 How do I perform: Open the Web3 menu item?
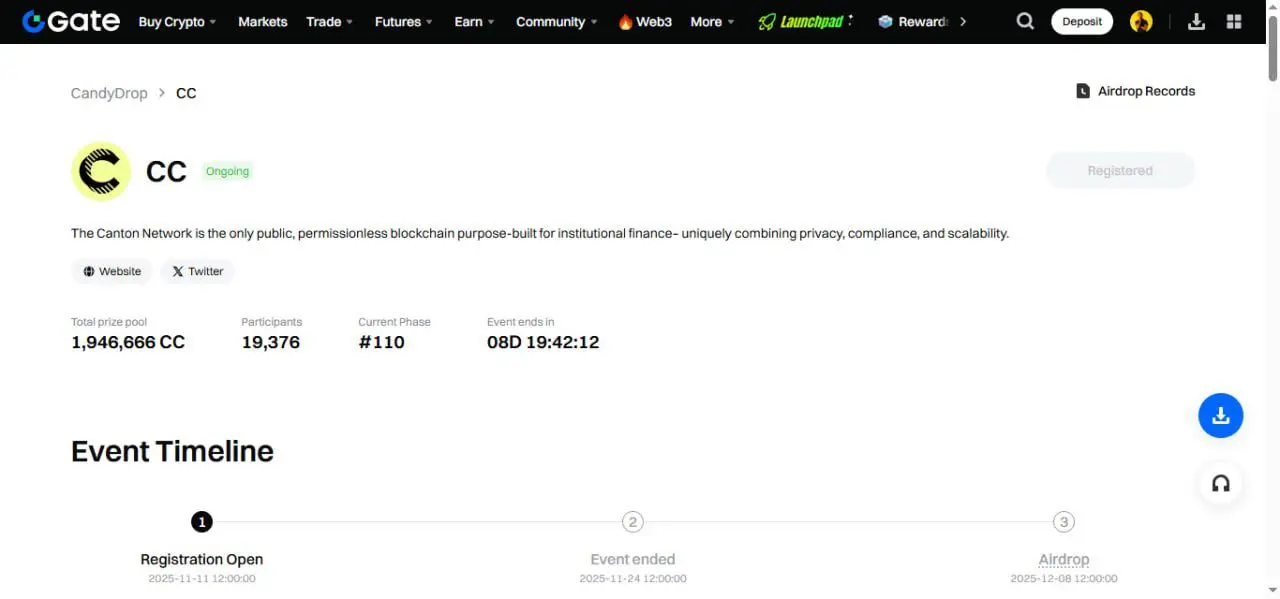[x=645, y=21]
